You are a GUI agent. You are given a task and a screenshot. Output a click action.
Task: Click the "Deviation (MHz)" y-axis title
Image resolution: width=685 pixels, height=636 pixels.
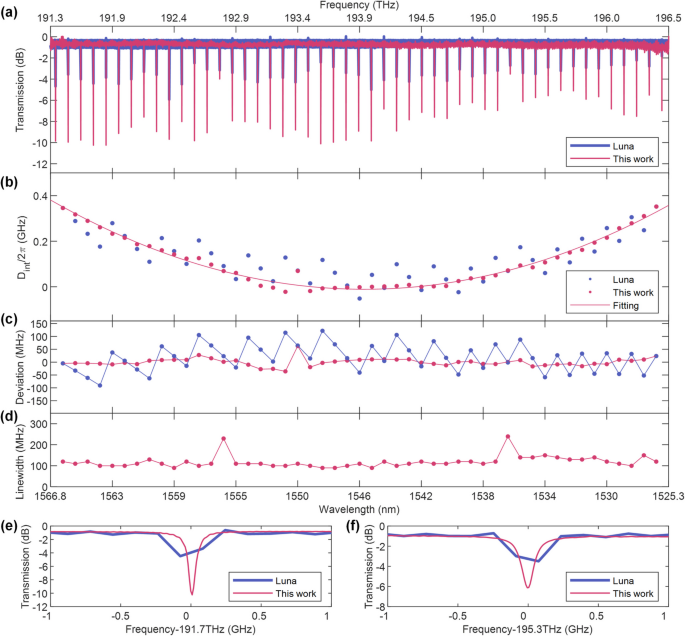coord(21,363)
